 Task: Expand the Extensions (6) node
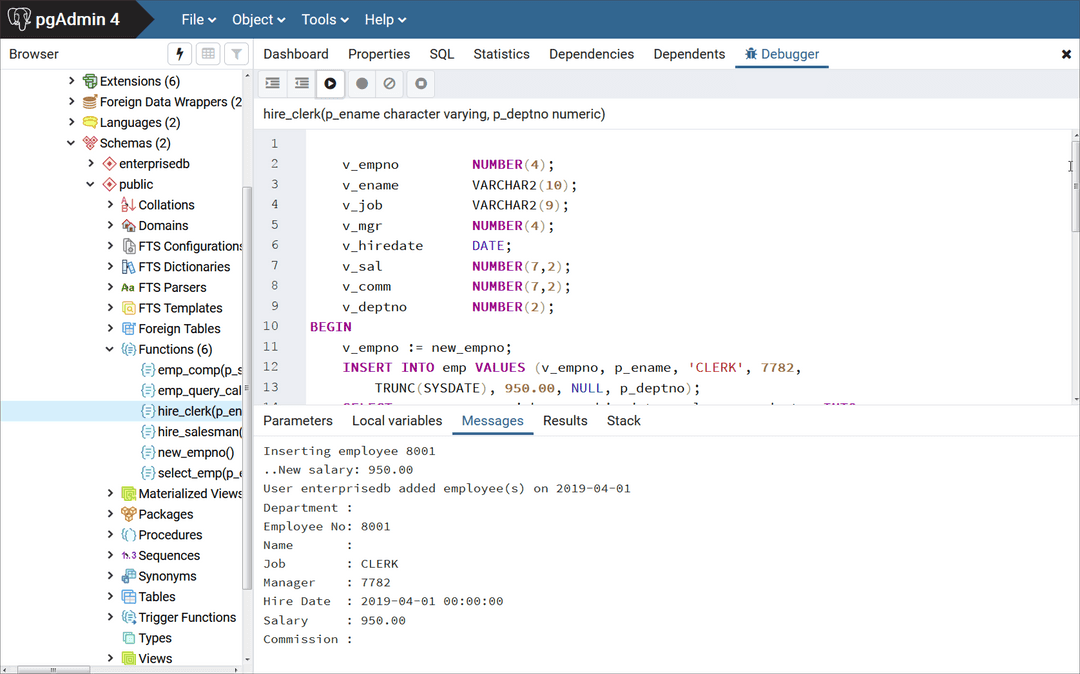[71, 81]
